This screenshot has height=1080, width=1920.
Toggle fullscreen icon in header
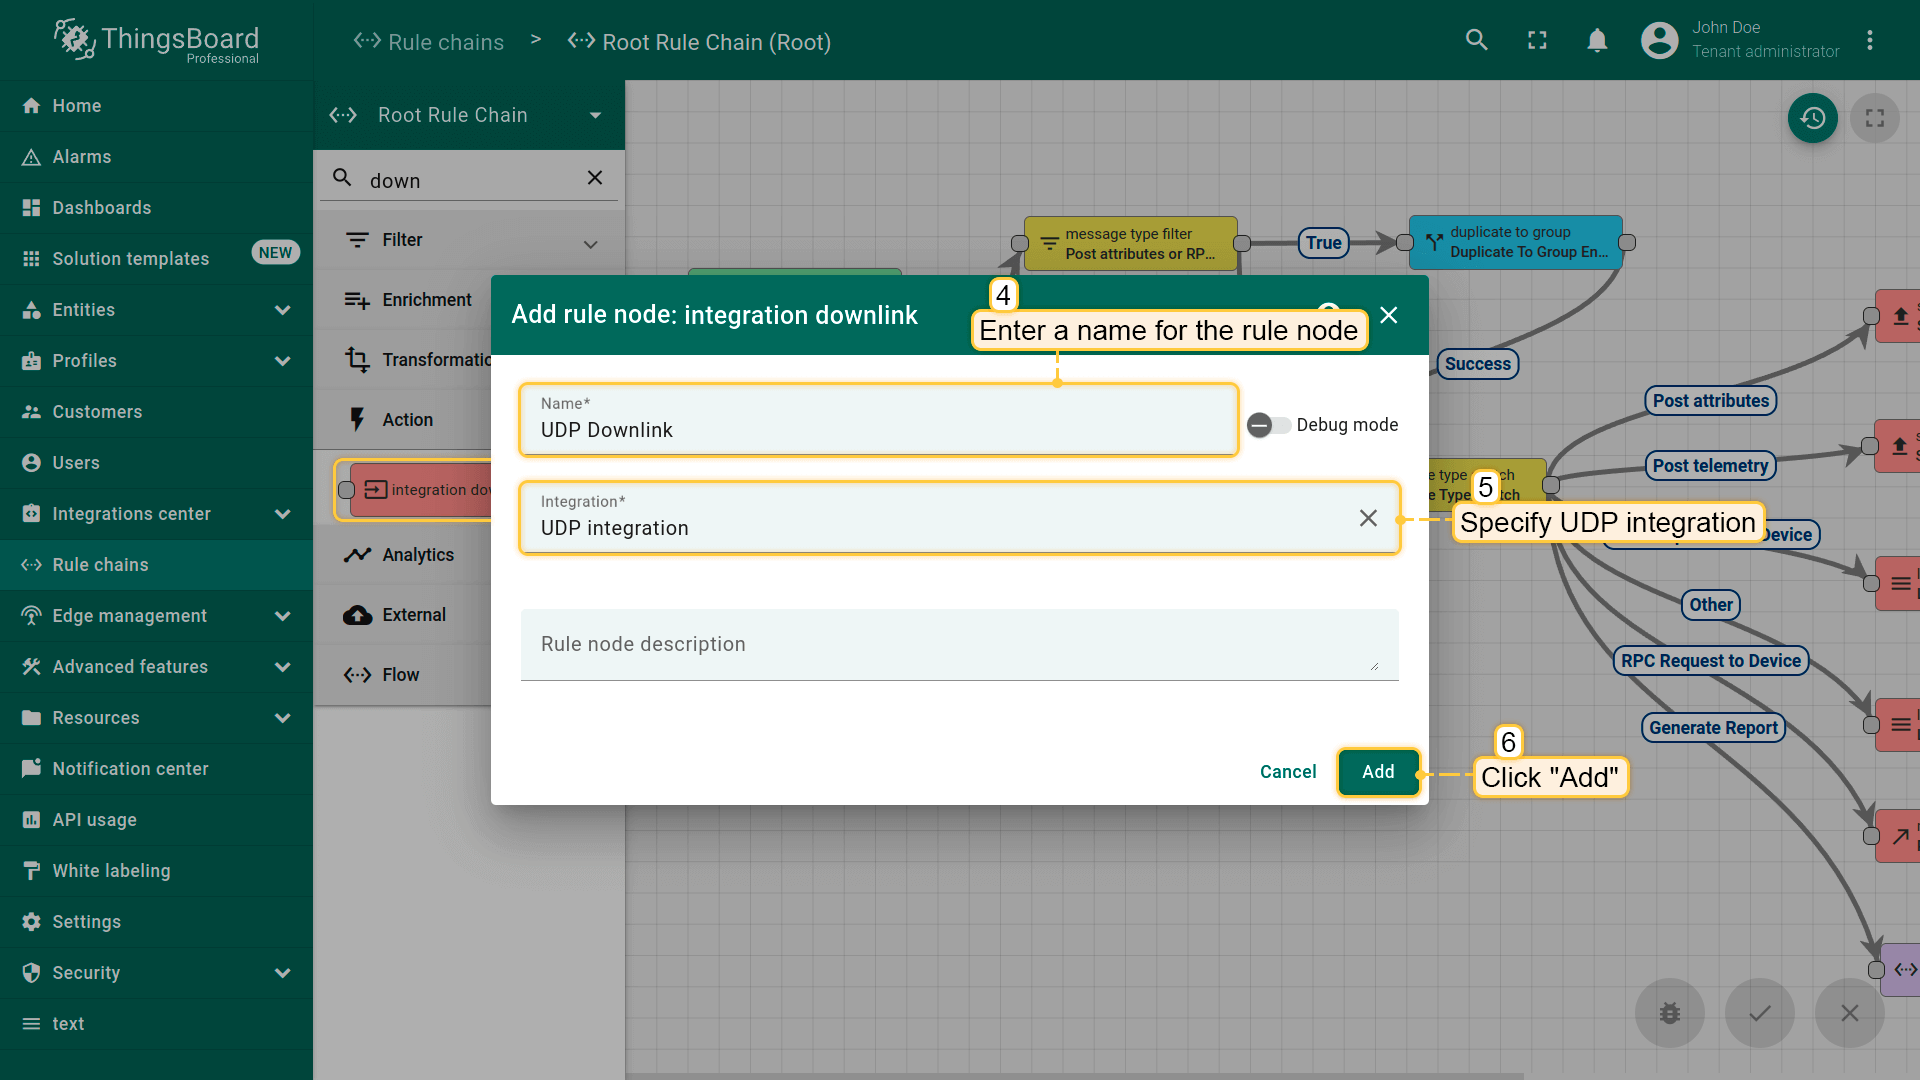(1537, 40)
